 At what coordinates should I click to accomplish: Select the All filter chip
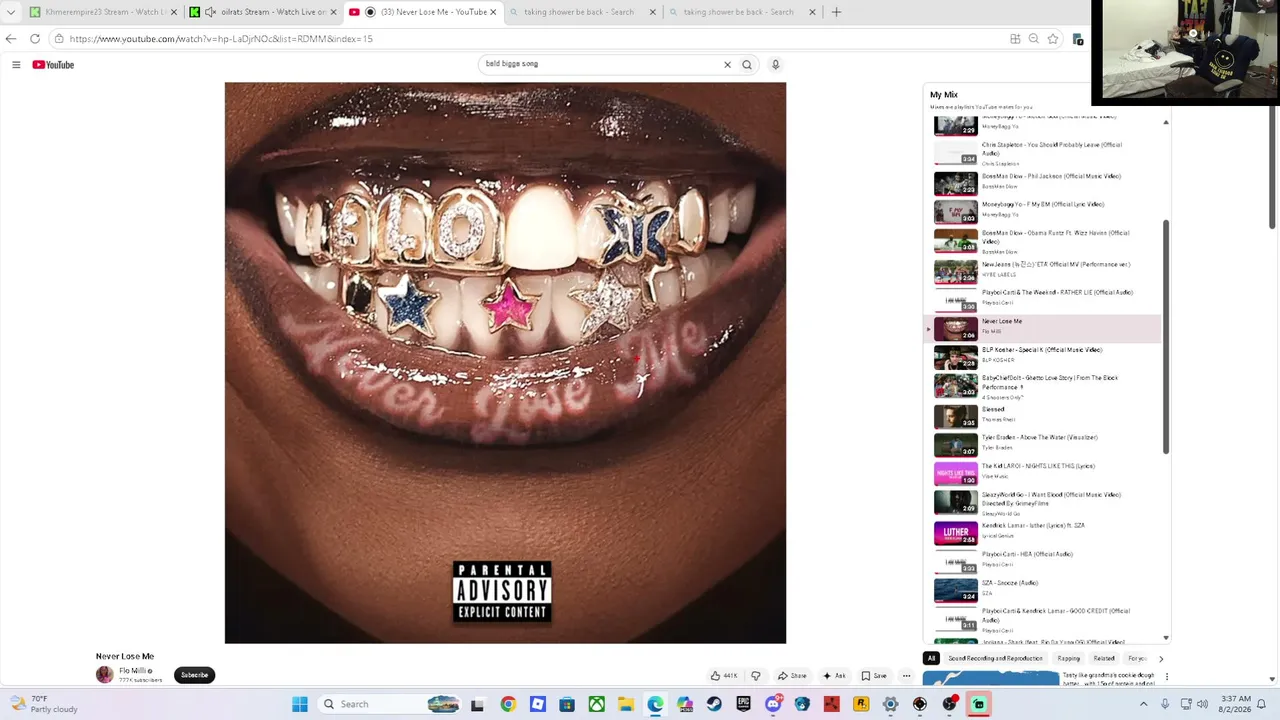click(x=931, y=658)
